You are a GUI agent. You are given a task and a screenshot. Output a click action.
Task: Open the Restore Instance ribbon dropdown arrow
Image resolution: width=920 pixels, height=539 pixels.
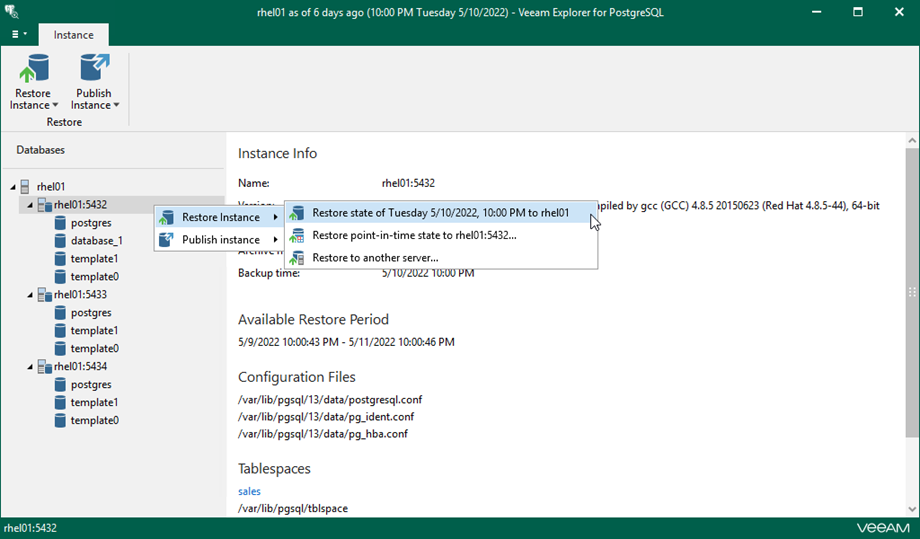pos(55,106)
